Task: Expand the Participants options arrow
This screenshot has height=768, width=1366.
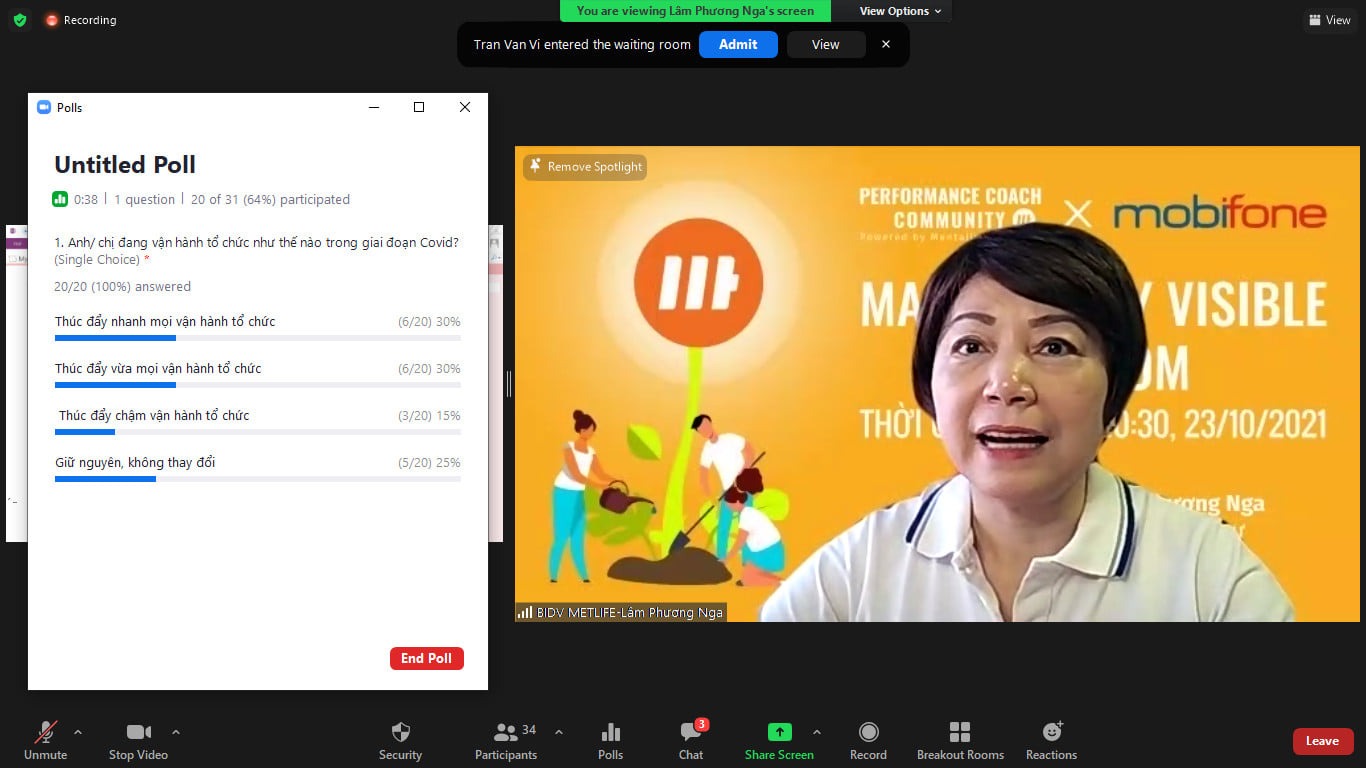Action: tap(558, 732)
